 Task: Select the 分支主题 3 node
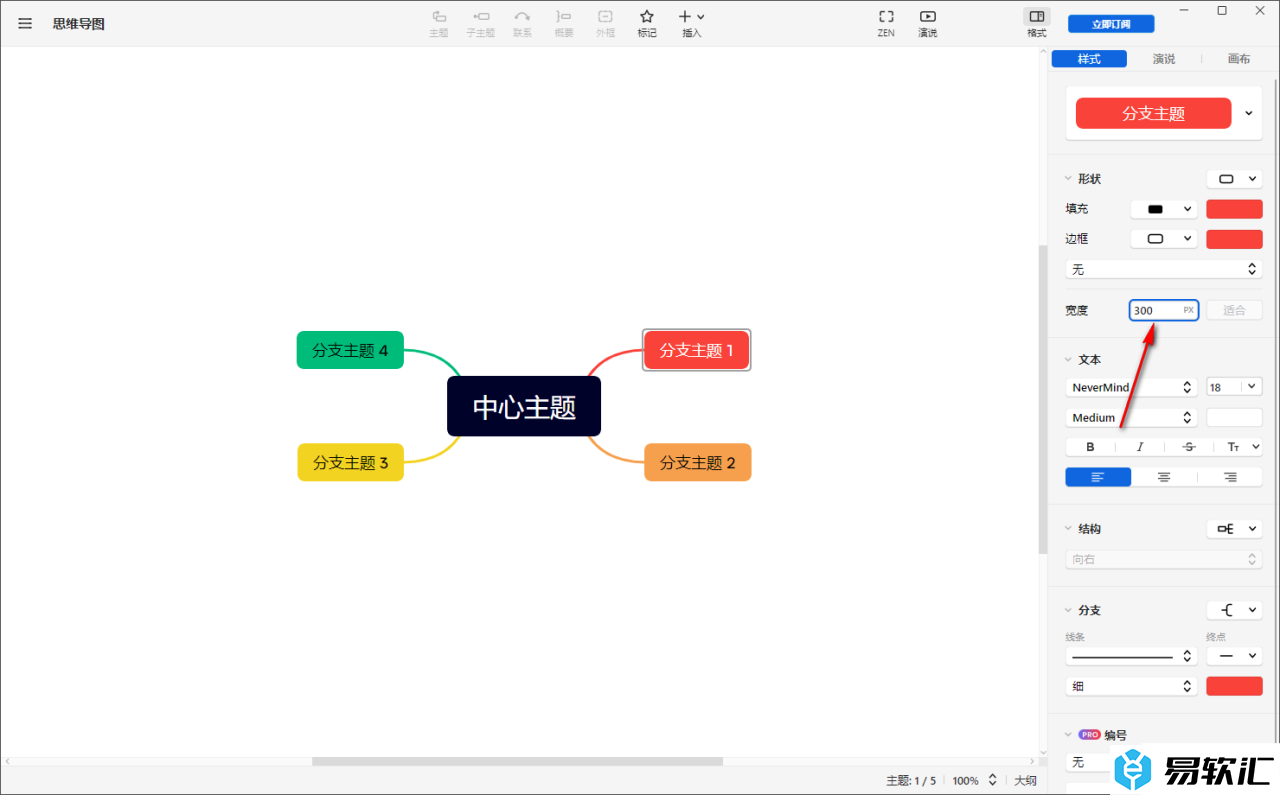coord(351,462)
